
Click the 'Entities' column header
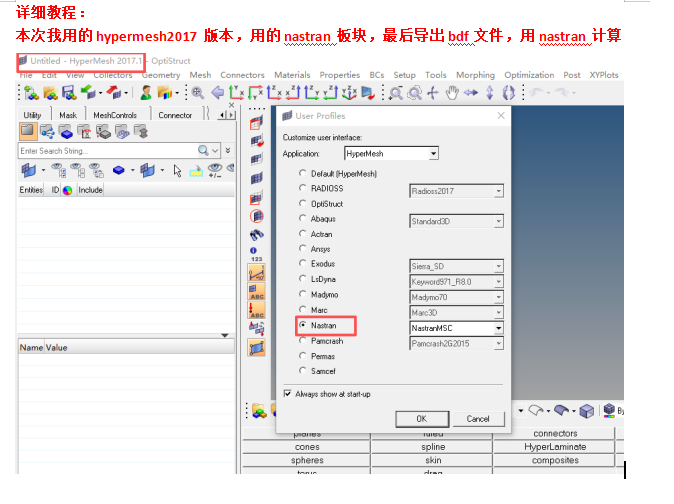[x=31, y=190]
